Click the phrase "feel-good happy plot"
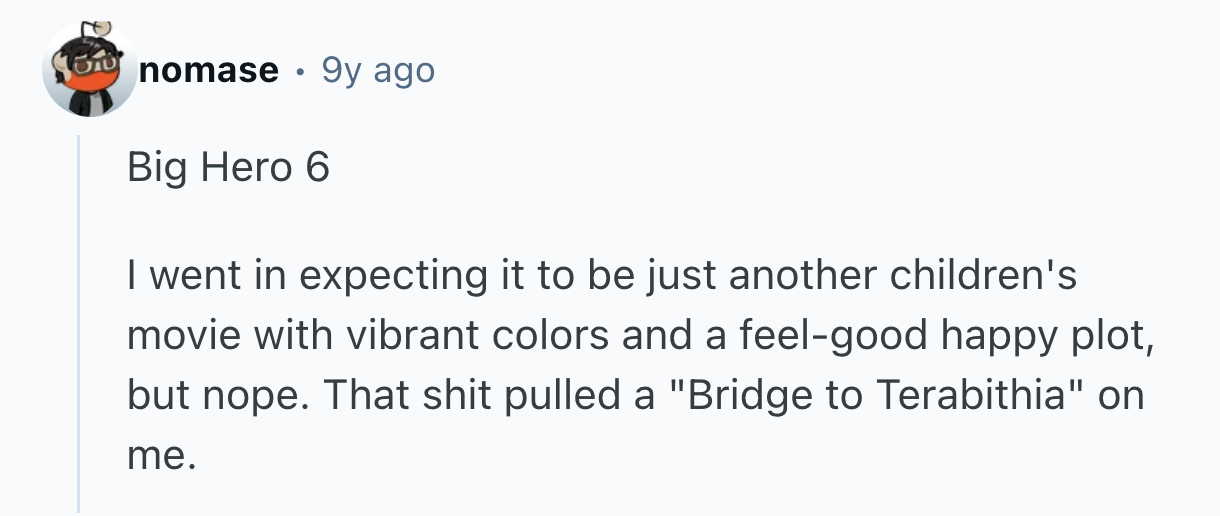 point(958,335)
